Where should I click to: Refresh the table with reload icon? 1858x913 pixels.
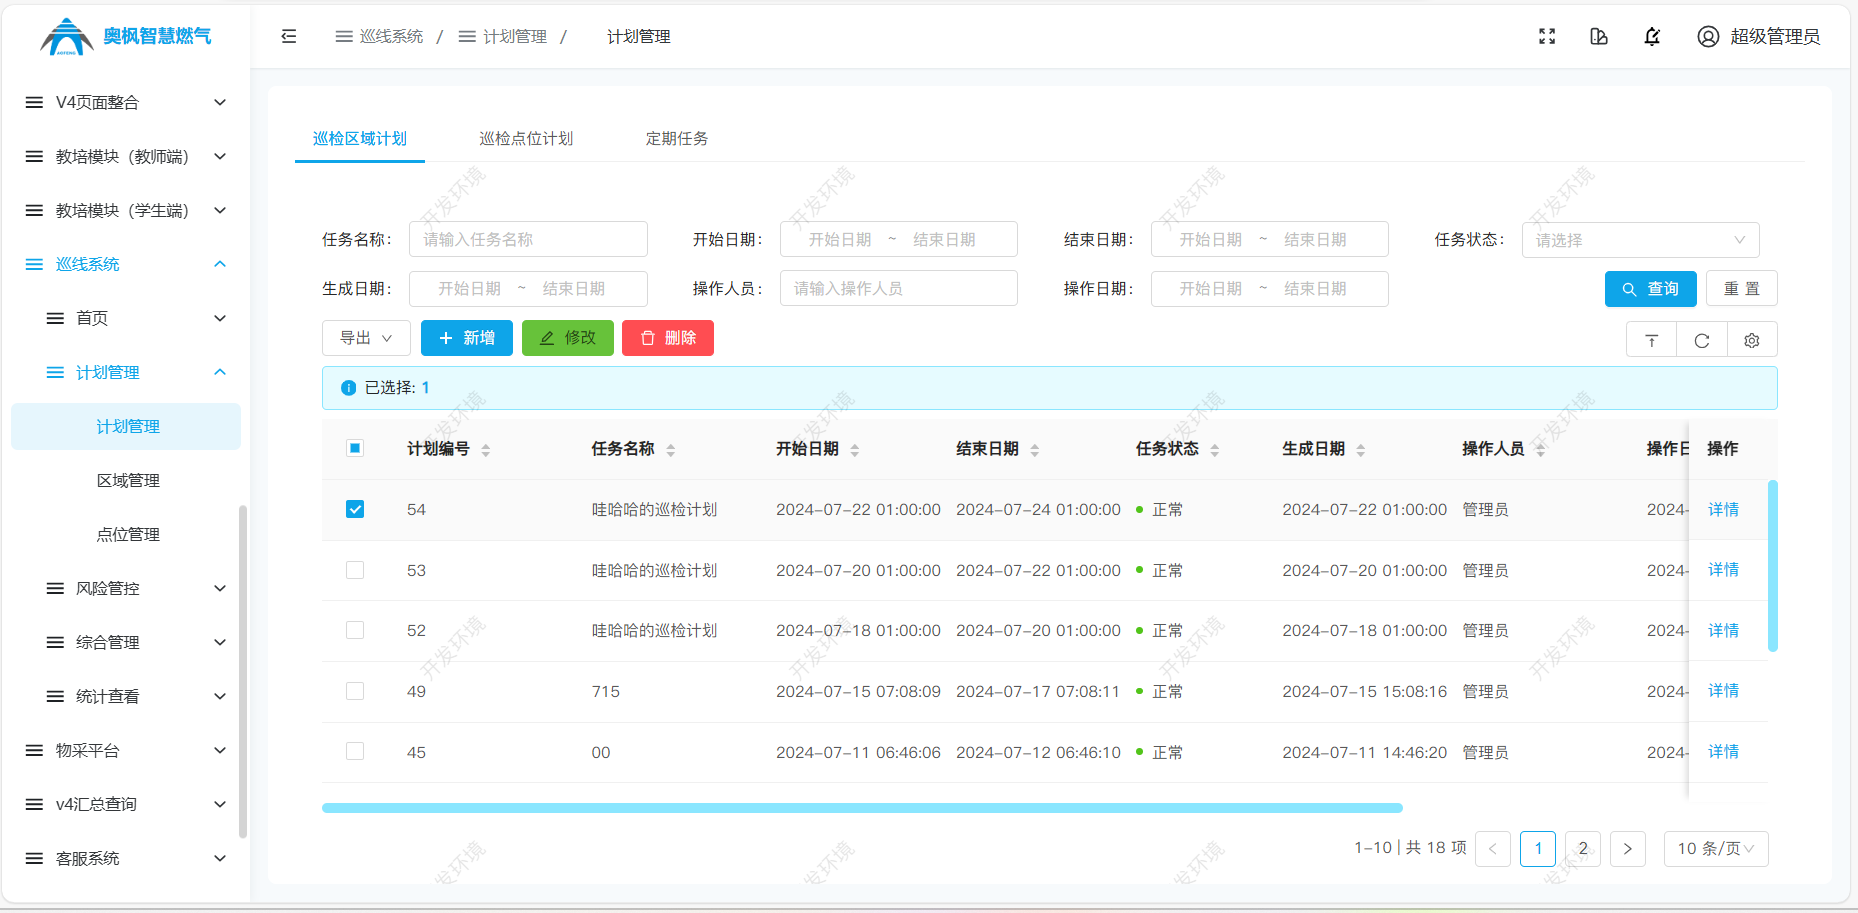(1702, 340)
